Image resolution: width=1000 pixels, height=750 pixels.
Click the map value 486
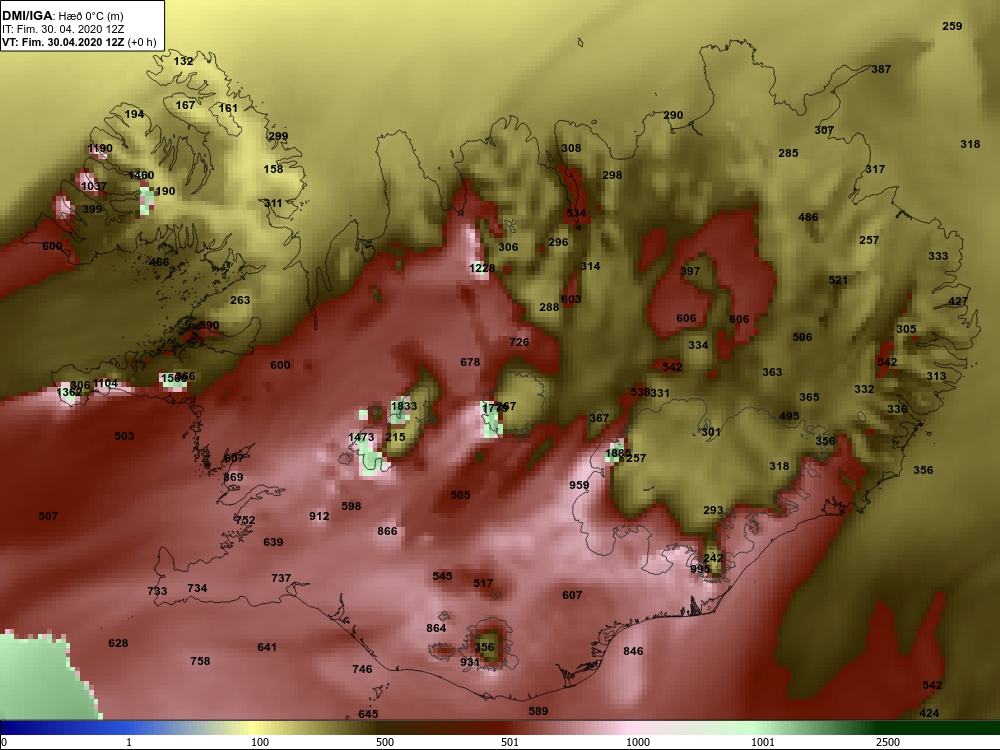(808, 218)
